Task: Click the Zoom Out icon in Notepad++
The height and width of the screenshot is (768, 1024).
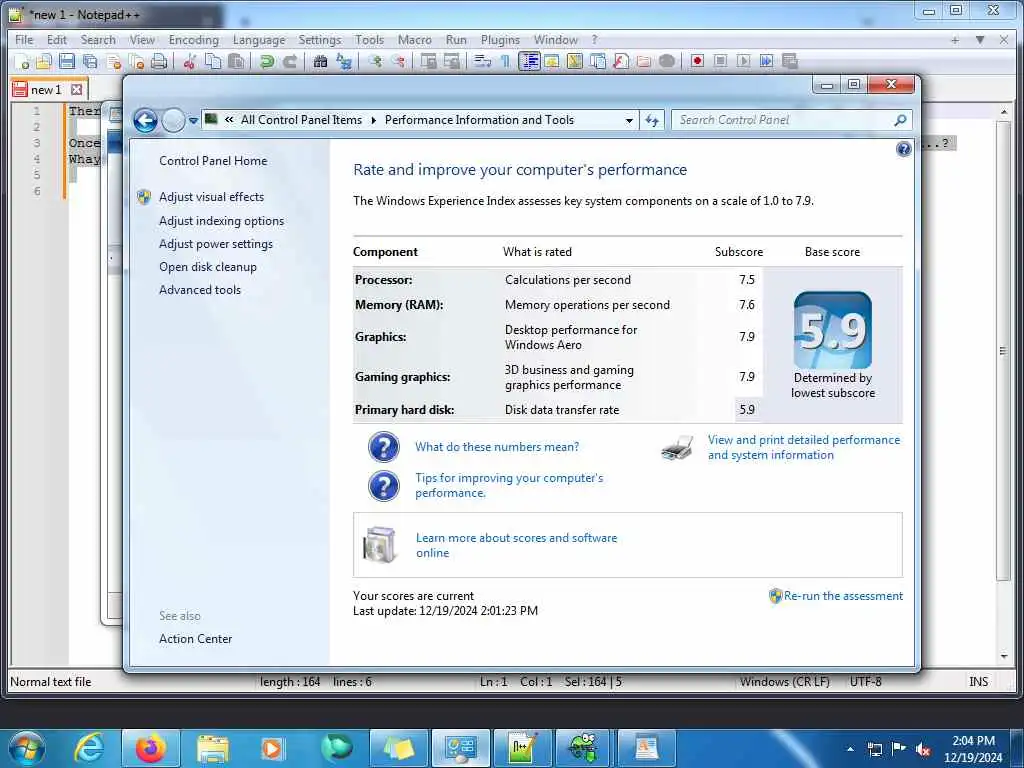Action: [x=398, y=61]
